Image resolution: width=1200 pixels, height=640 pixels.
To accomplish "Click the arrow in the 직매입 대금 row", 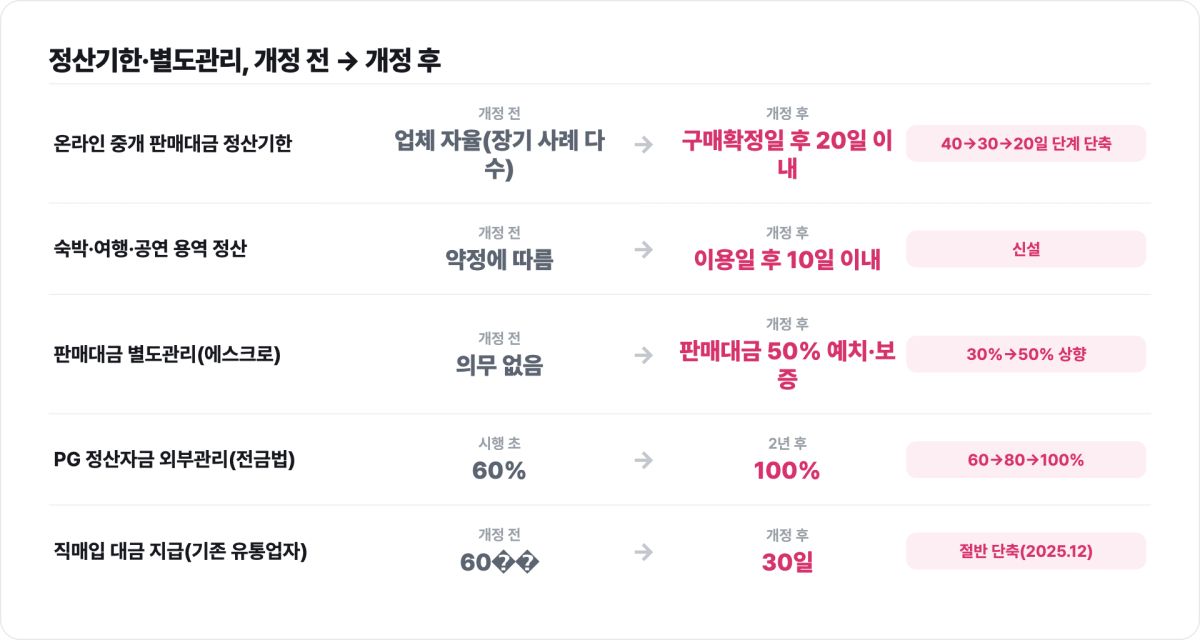I will click(644, 551).
